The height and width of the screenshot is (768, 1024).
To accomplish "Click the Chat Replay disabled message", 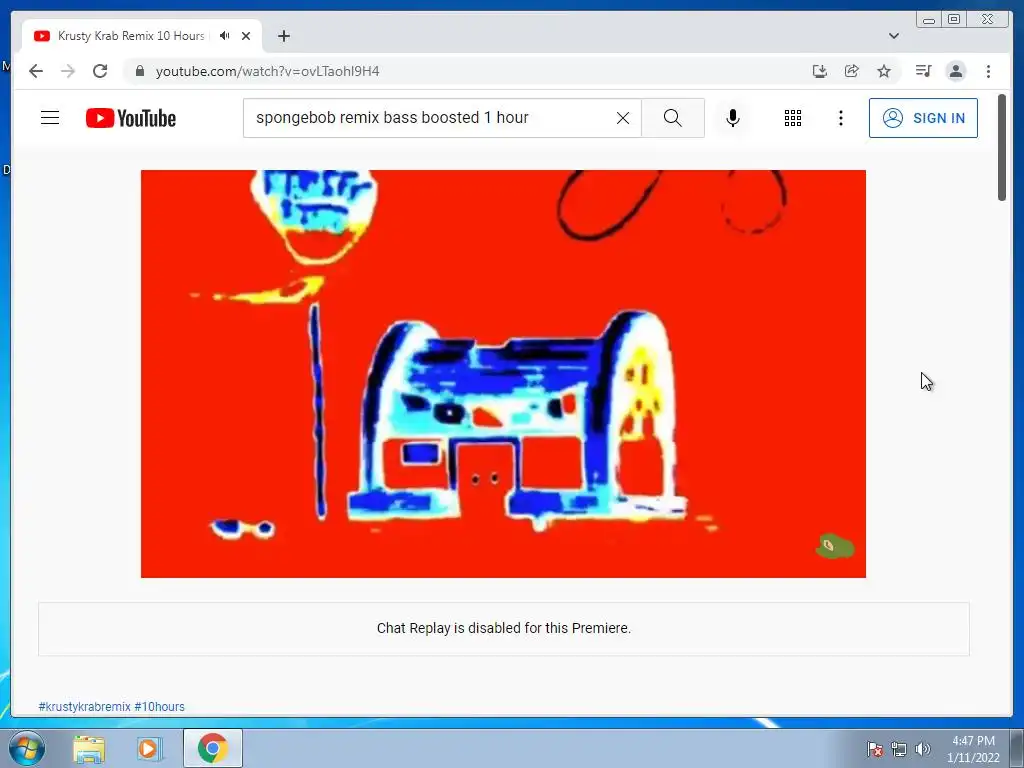I will point(504,628).
